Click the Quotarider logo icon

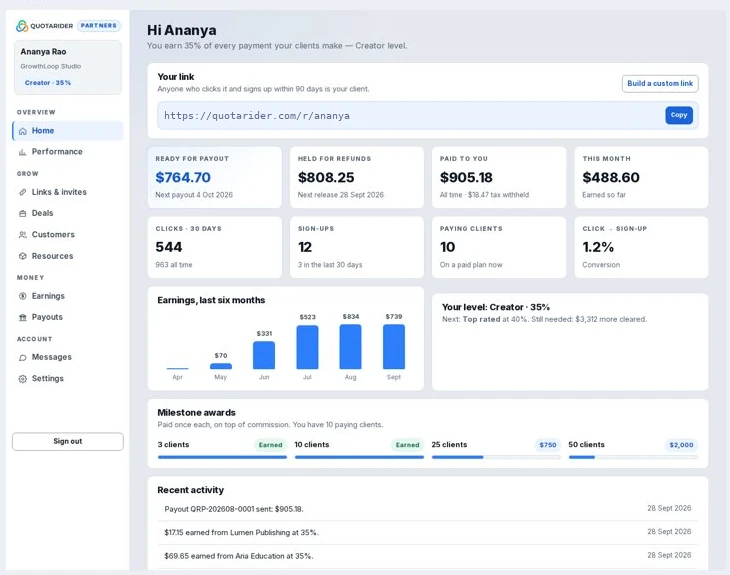[22, 26]
